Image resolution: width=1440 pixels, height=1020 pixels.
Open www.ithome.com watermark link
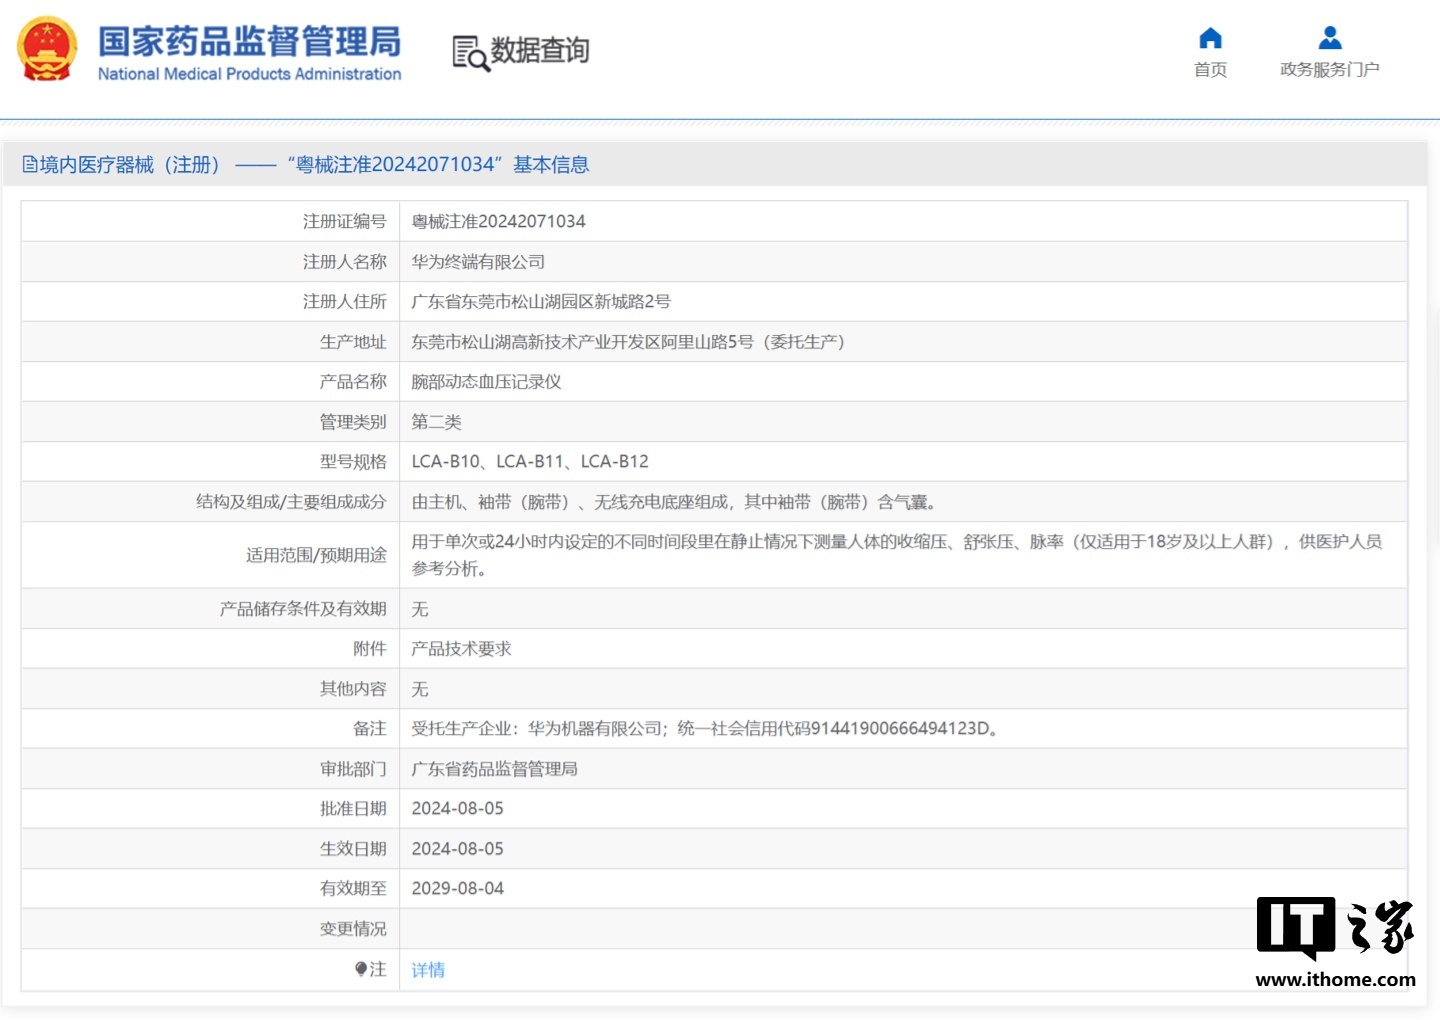[1335, 980]
